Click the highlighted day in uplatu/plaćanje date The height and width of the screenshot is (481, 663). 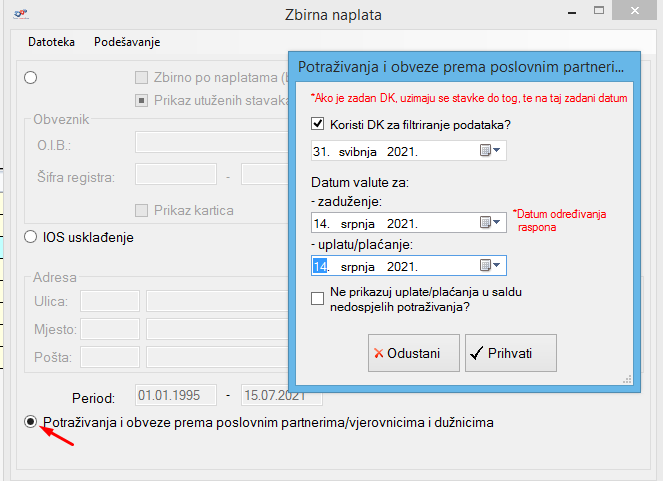pos(320,266)
